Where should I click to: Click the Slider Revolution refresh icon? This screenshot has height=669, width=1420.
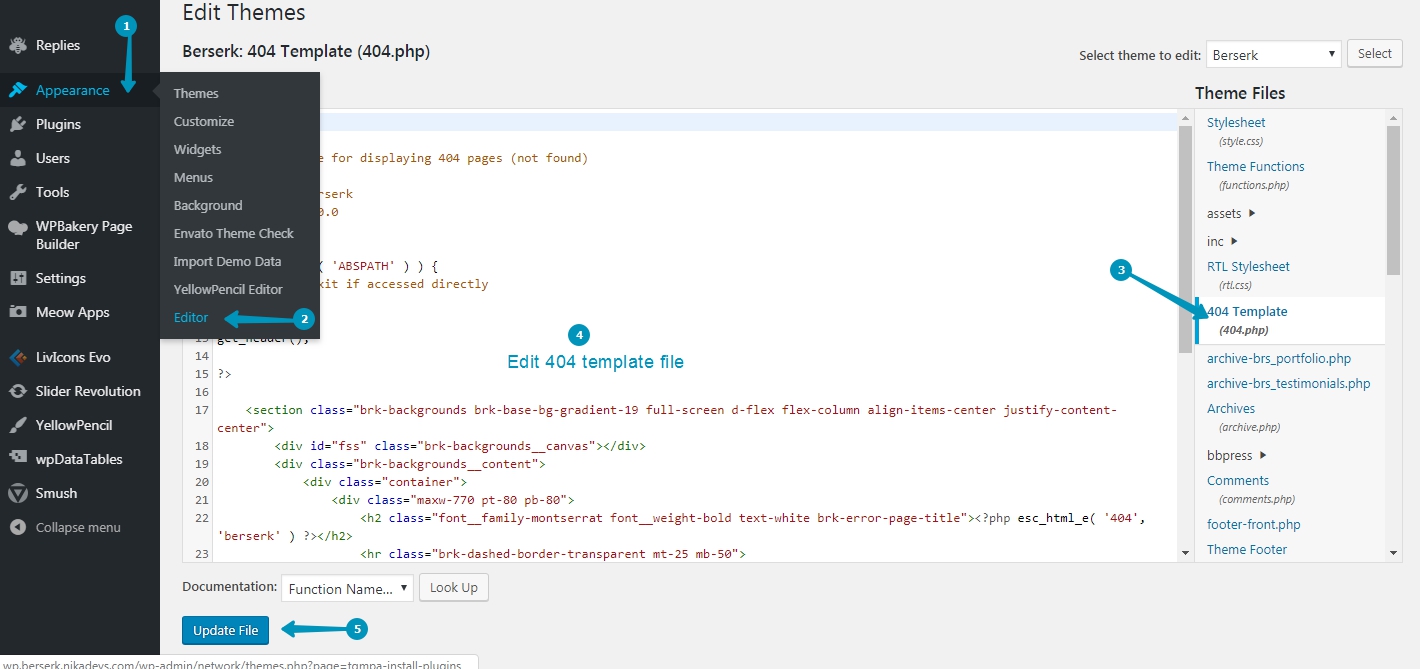coord(18,392)
